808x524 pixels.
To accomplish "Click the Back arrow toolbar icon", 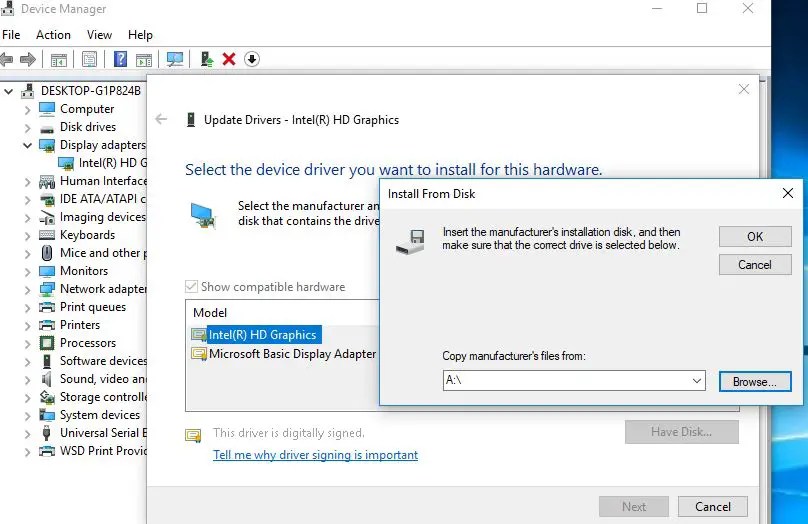I will coord(6,59).
